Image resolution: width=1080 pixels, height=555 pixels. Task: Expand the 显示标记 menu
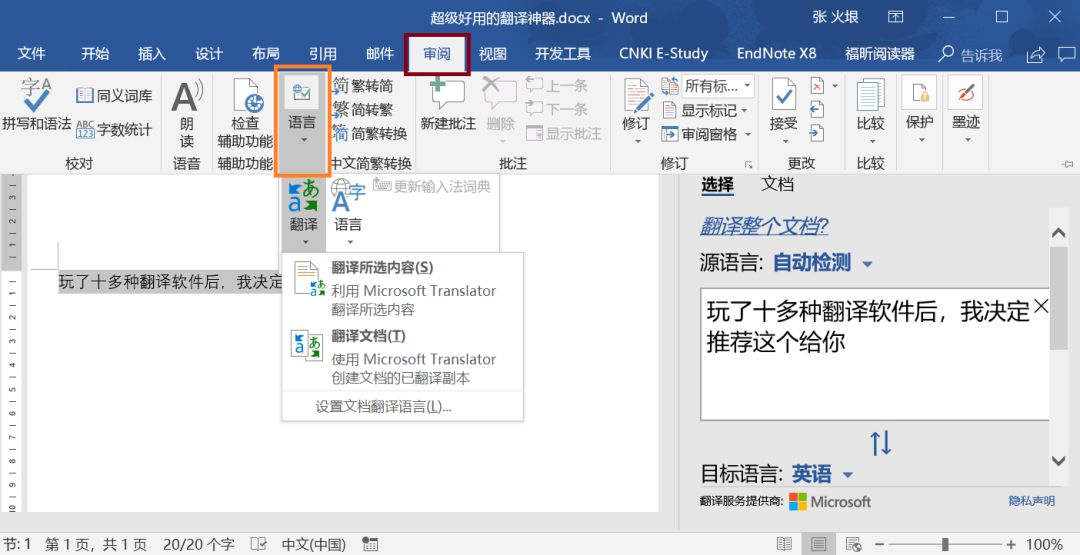point(705,110)
